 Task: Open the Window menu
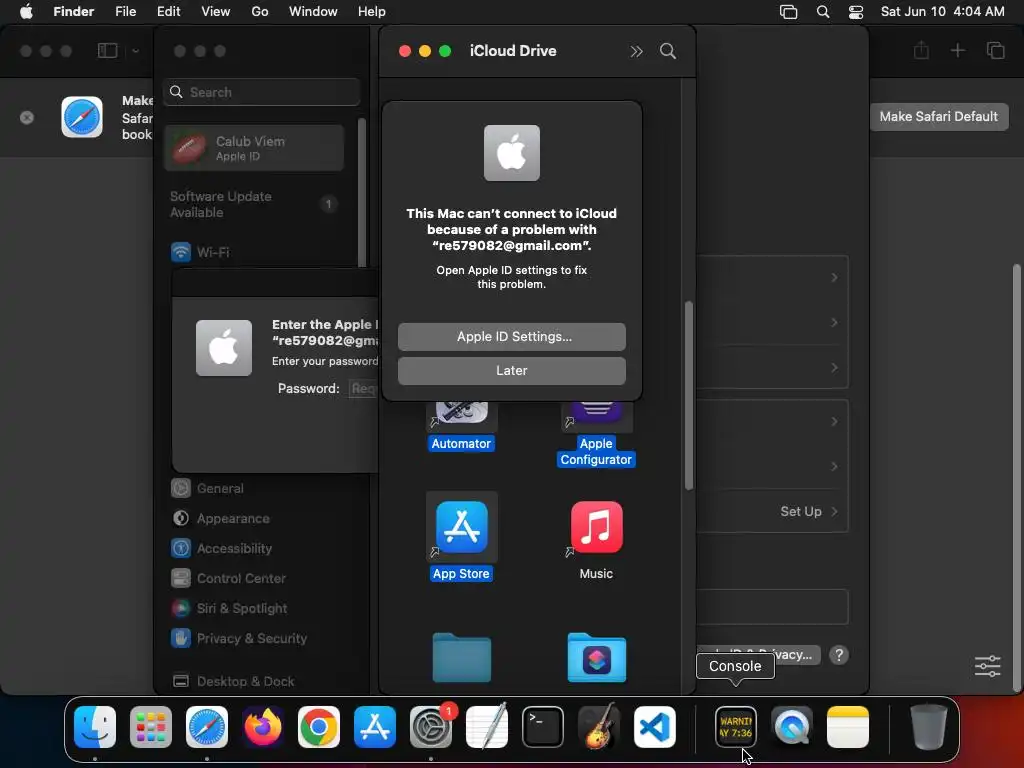[x=313, y=12]
